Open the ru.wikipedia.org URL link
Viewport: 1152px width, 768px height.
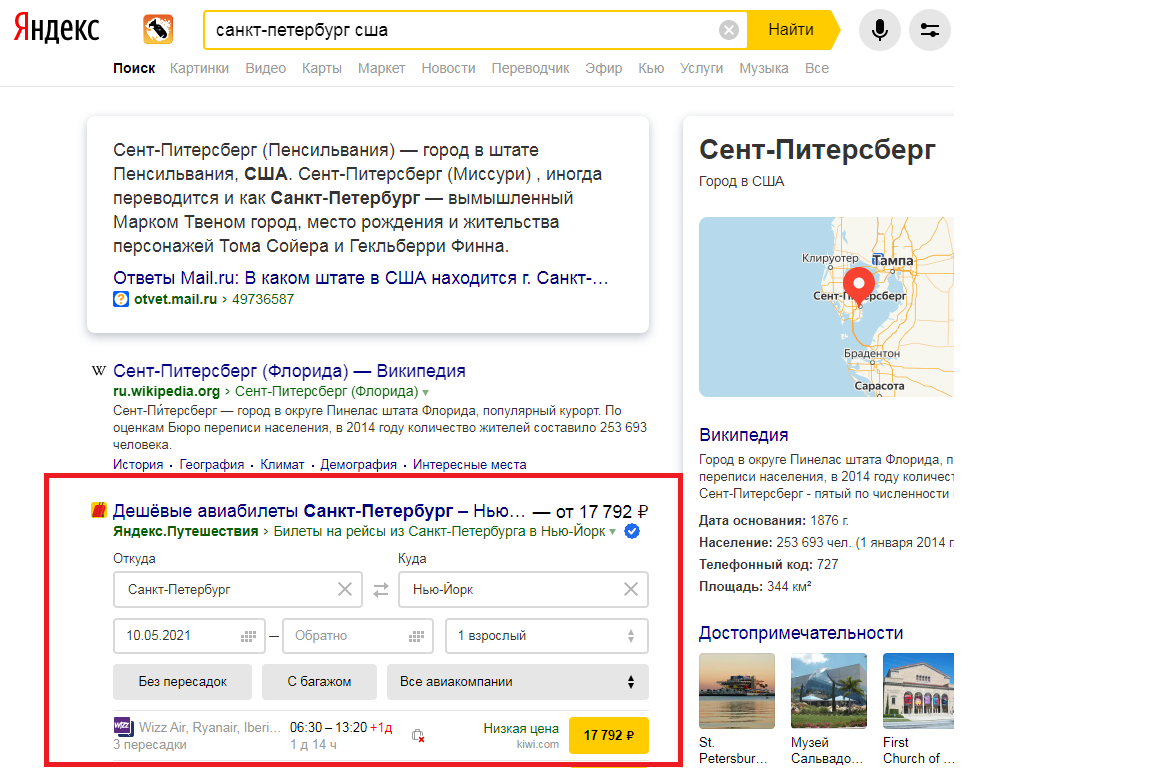point(166,392)
